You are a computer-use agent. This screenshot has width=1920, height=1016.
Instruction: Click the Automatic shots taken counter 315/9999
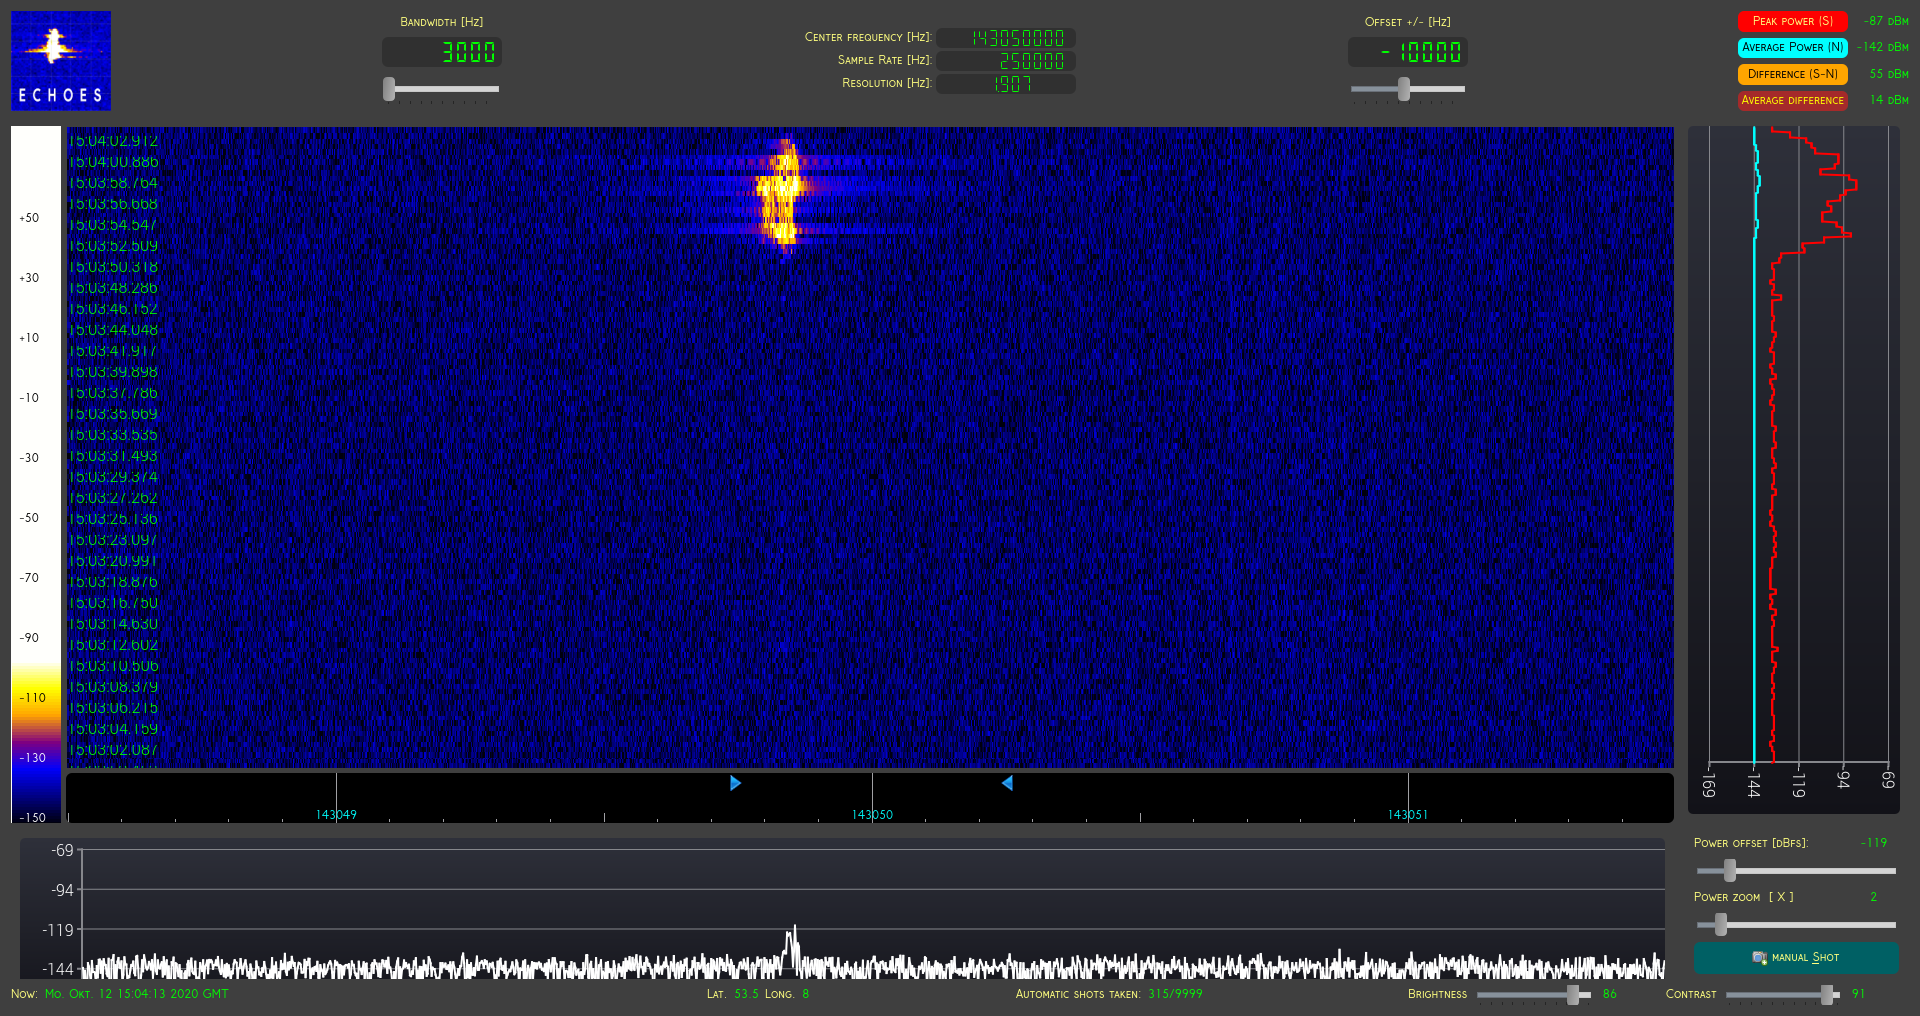(1175, 994)
